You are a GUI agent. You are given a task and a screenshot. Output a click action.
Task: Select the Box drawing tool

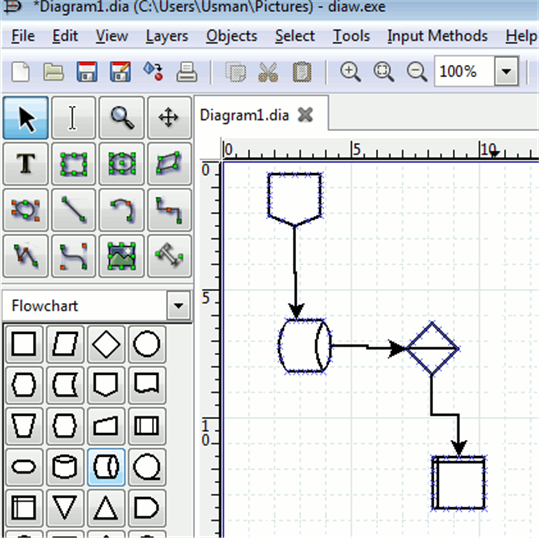click(73, 164)
